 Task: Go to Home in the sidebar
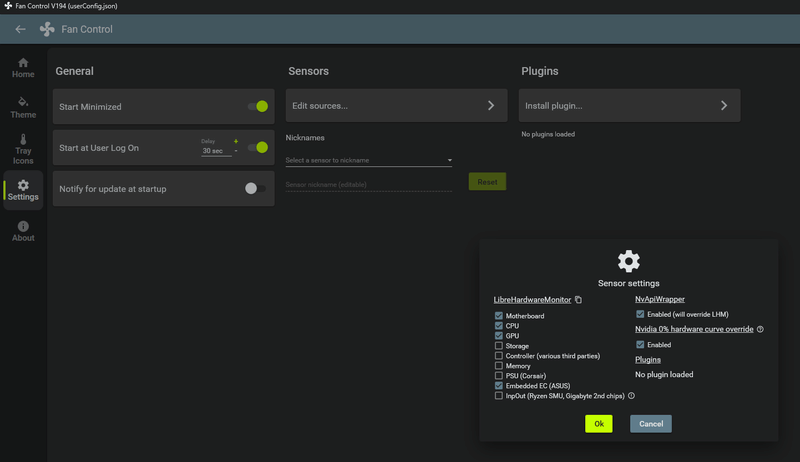coord(23,68)
